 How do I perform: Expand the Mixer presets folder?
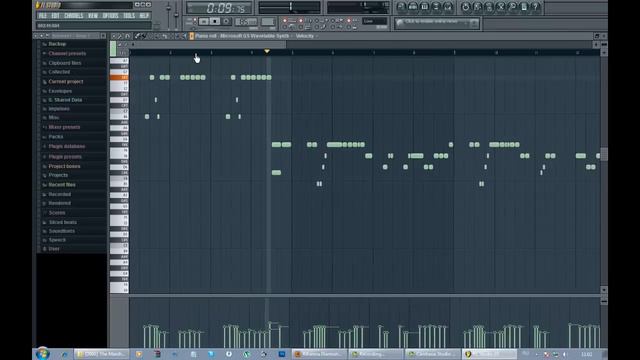[x=64, y=127]
